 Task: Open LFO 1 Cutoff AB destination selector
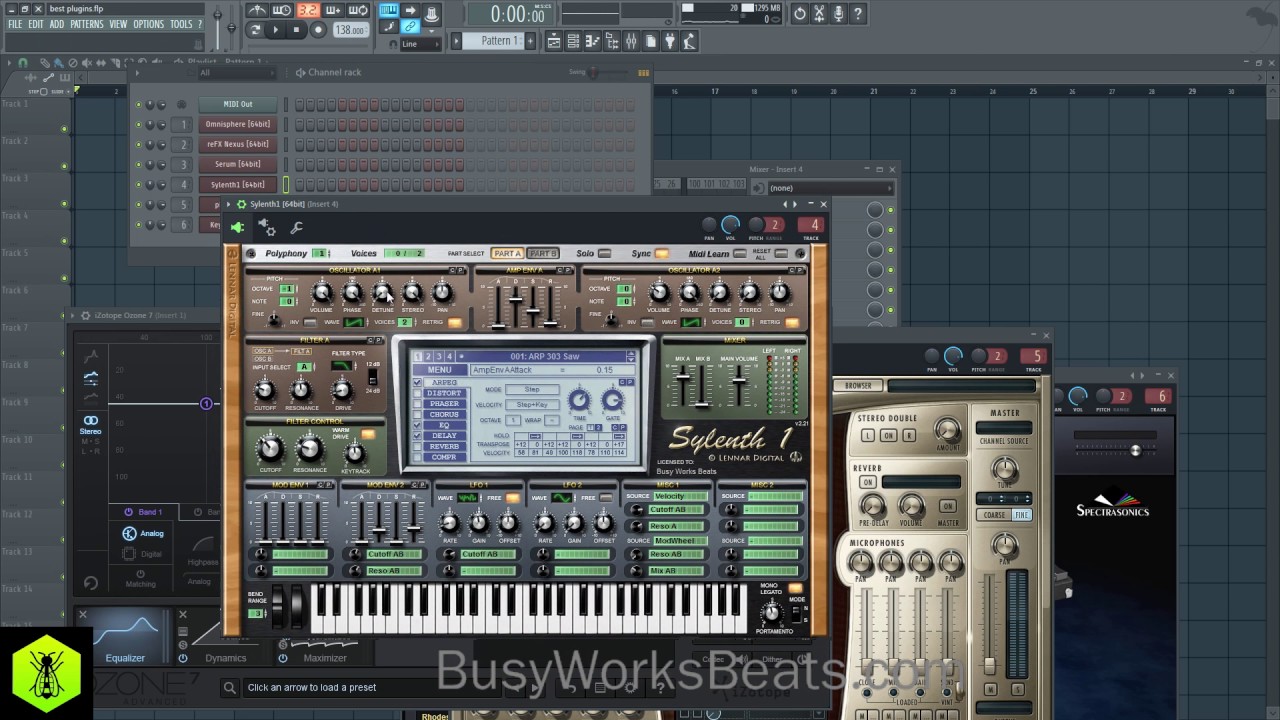[x=487, y=554]
